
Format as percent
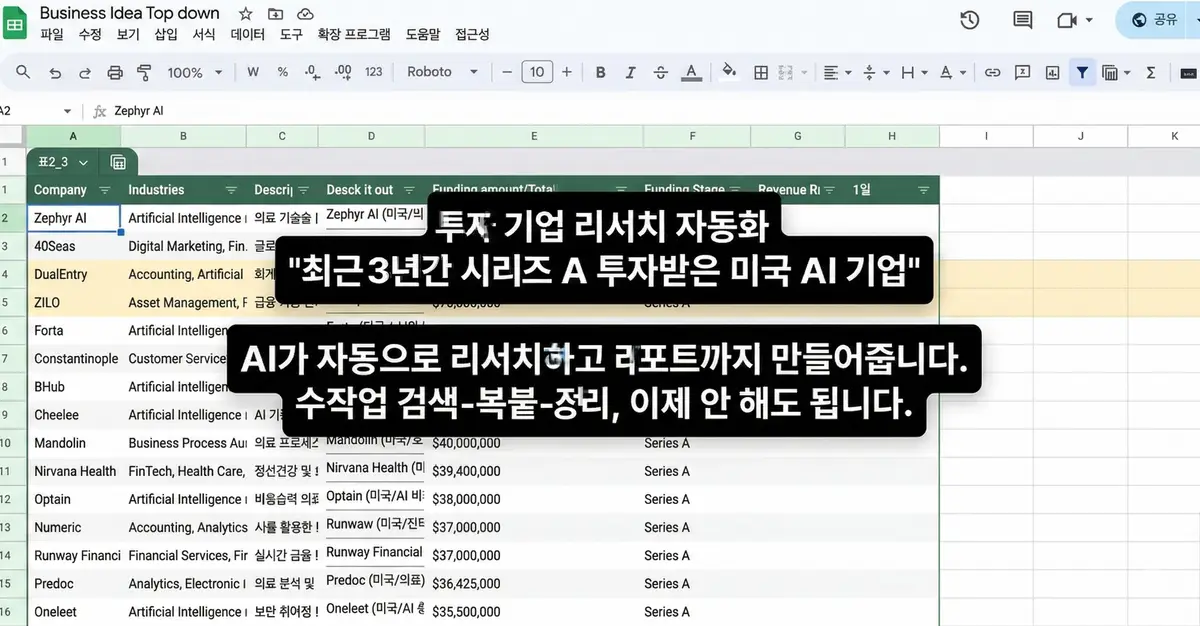[283, 72]
